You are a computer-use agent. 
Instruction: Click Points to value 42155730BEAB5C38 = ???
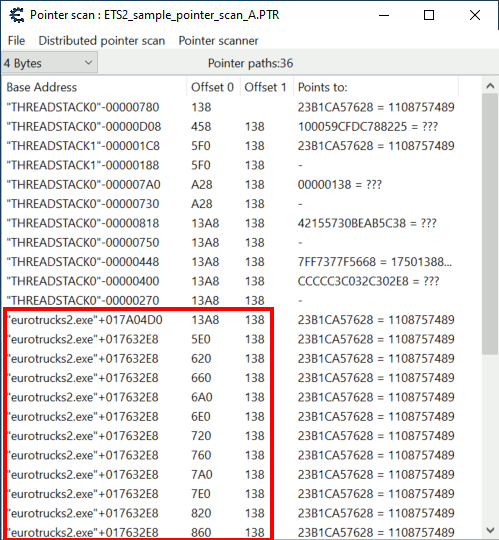pos(367,223)
